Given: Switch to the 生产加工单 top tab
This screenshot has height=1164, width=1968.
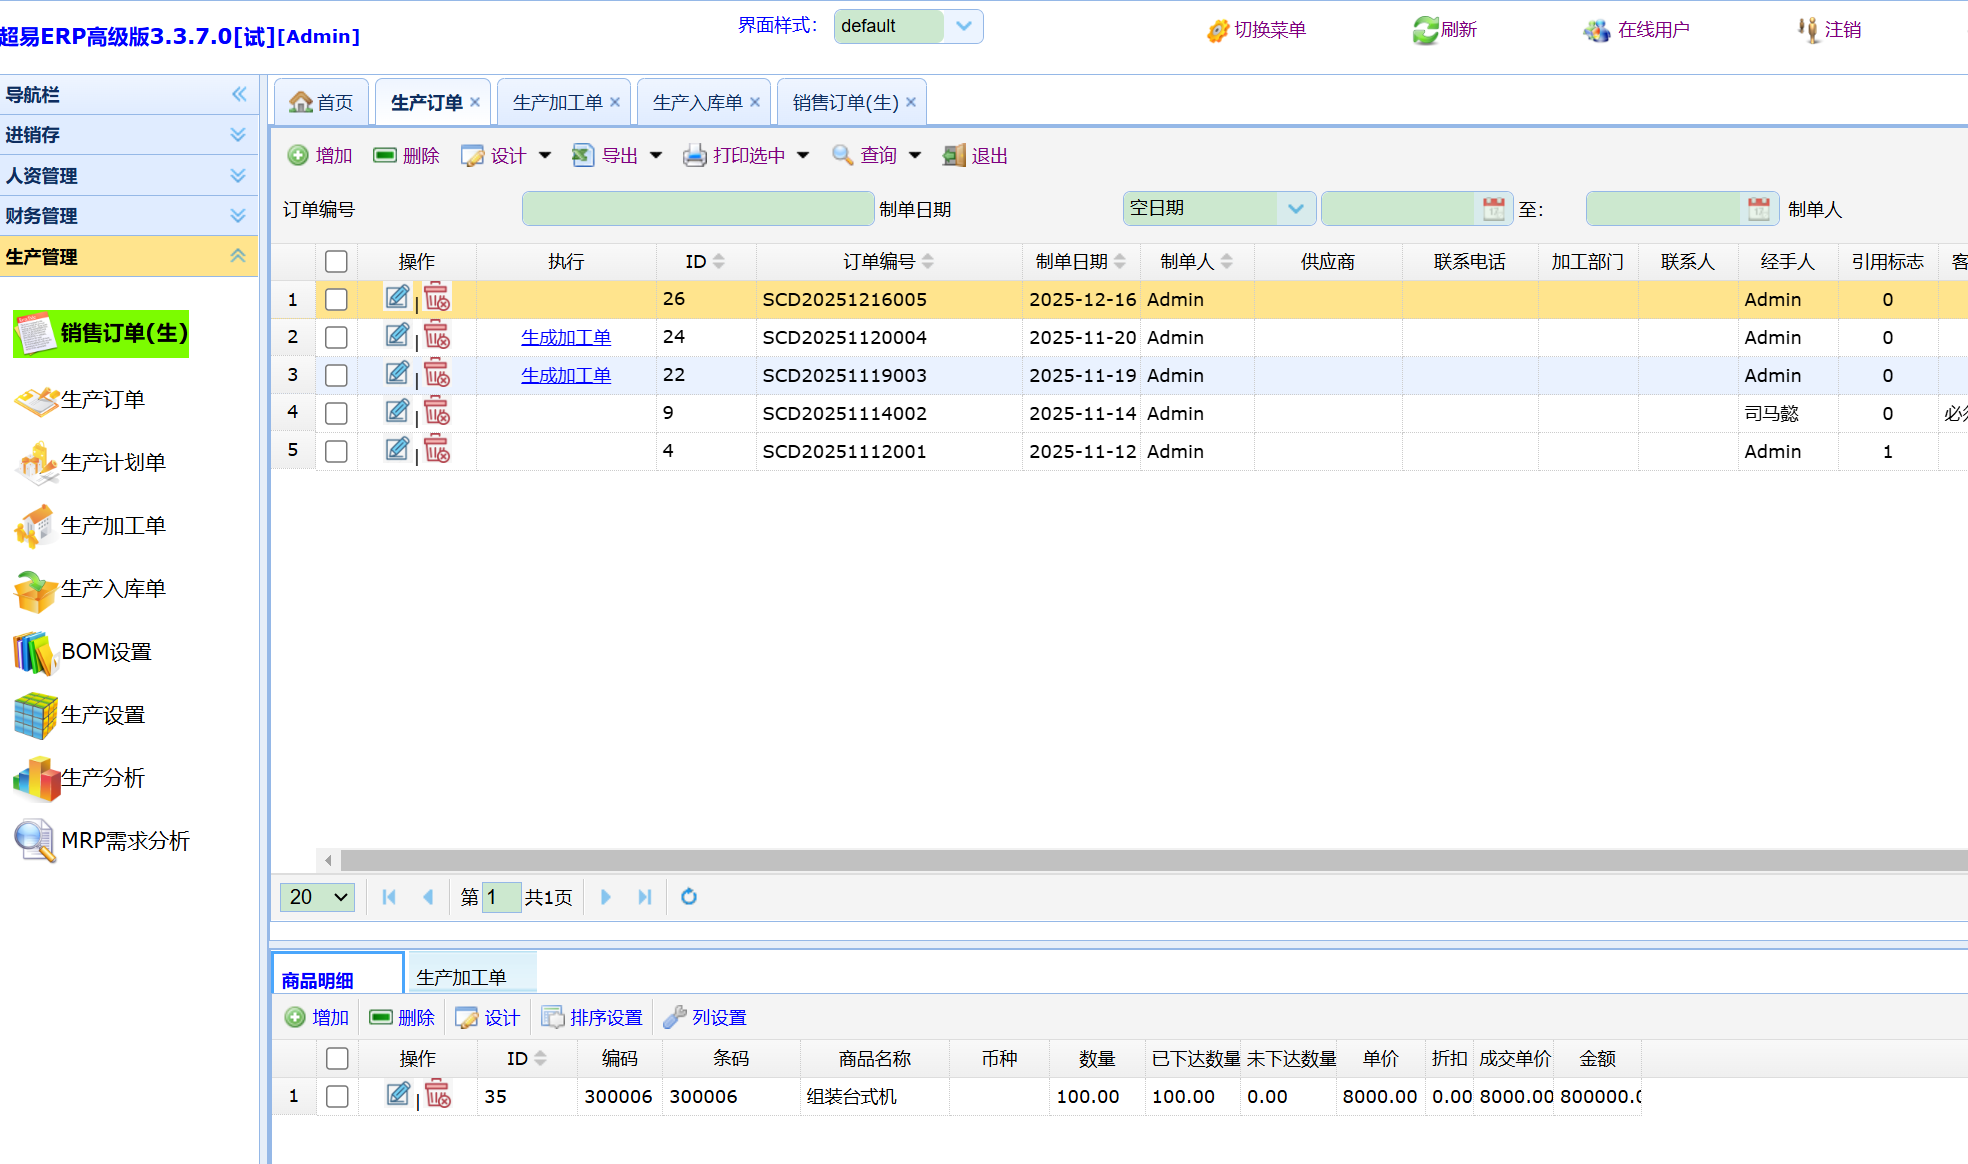Looking at the screenshot, I should (x=558, y=102).
